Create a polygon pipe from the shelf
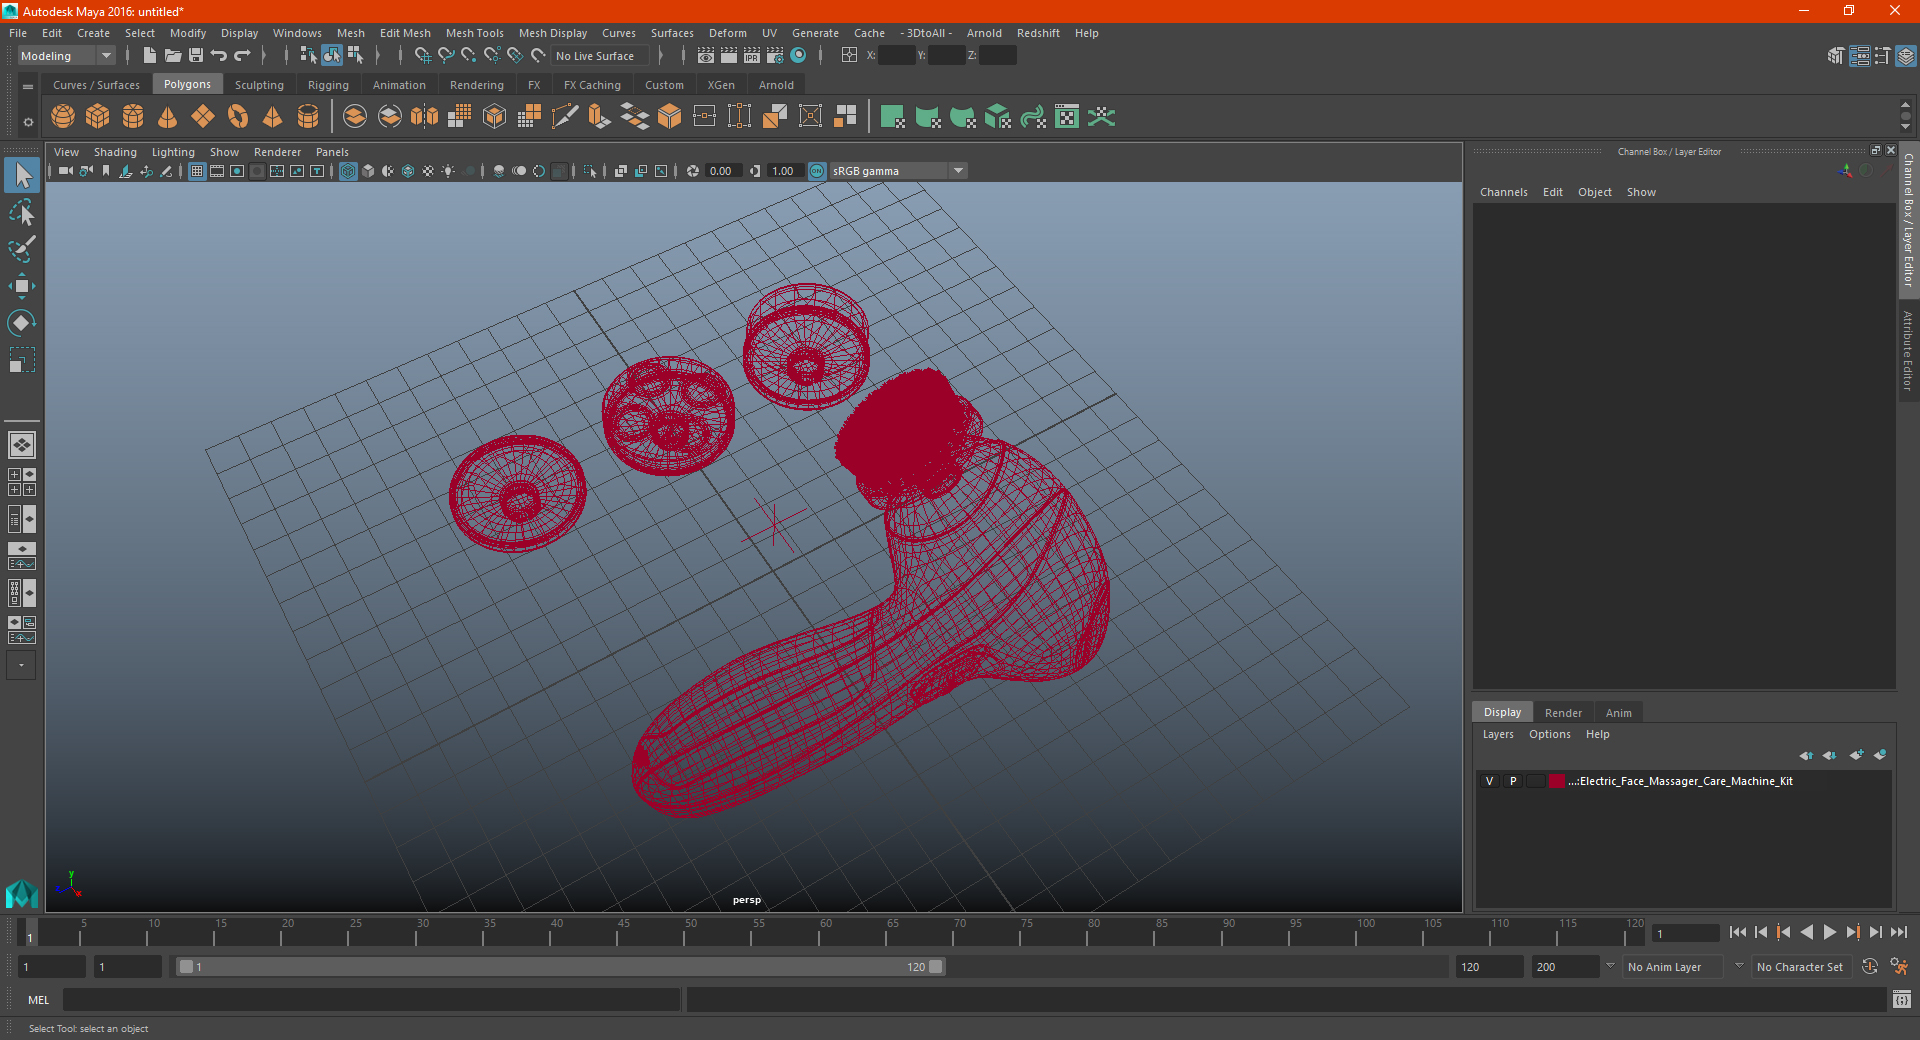 (308, 117)
